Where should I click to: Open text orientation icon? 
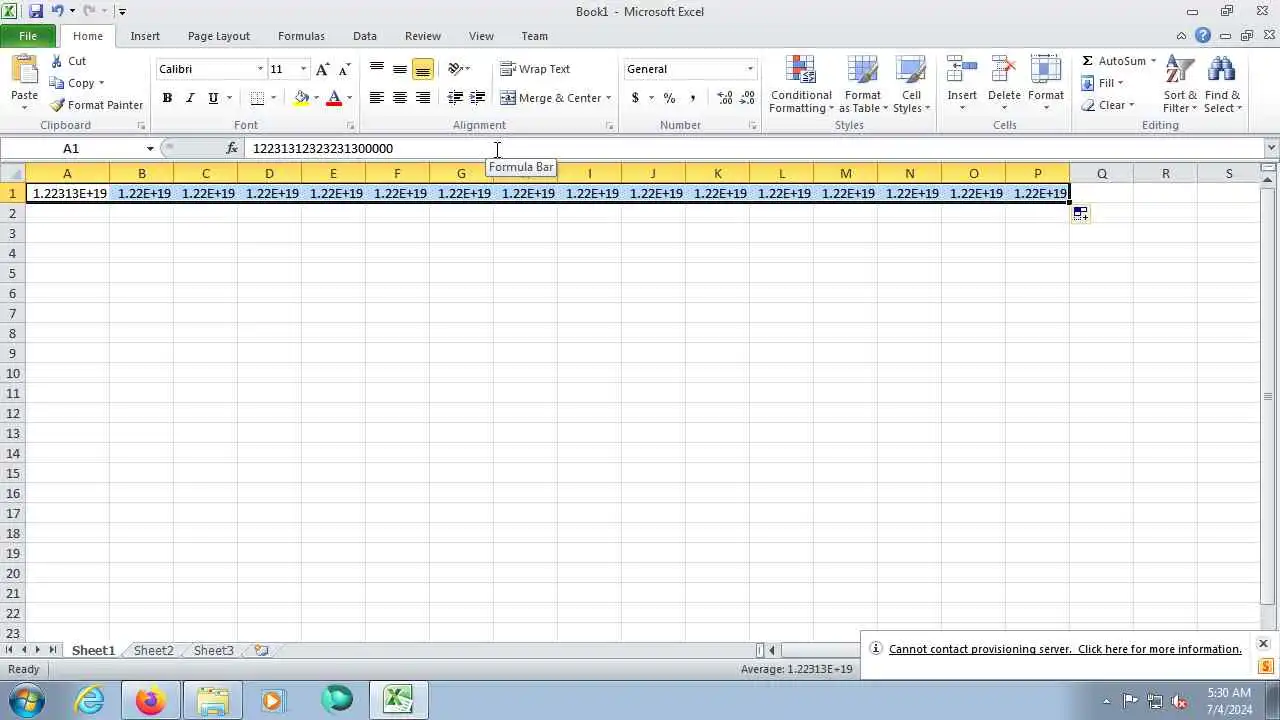(x=455, y=69)
